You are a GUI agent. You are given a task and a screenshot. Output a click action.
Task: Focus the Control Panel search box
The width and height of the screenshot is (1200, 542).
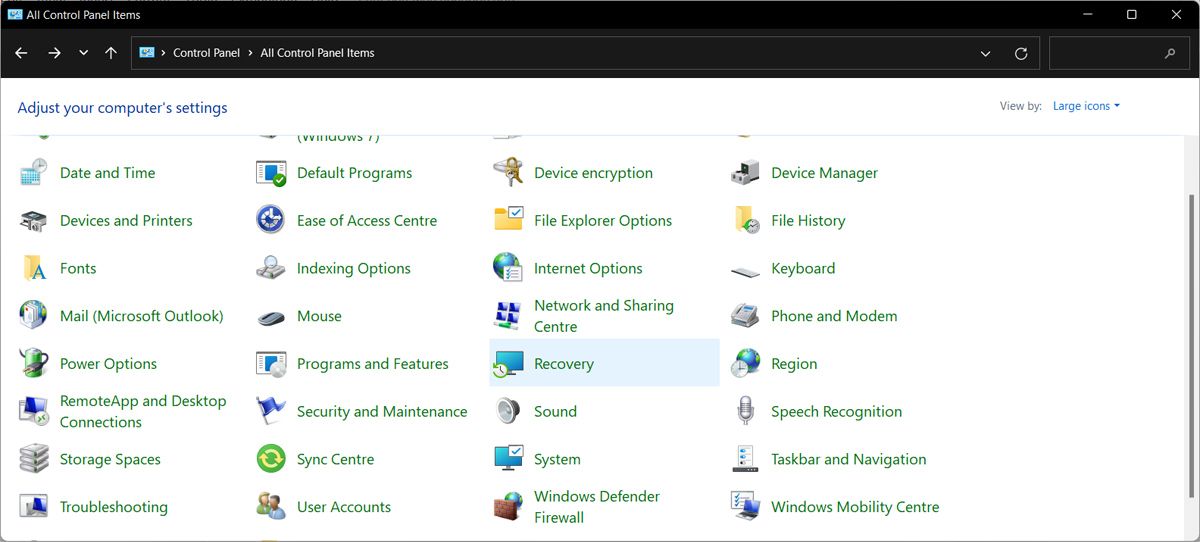[1119, 53]
